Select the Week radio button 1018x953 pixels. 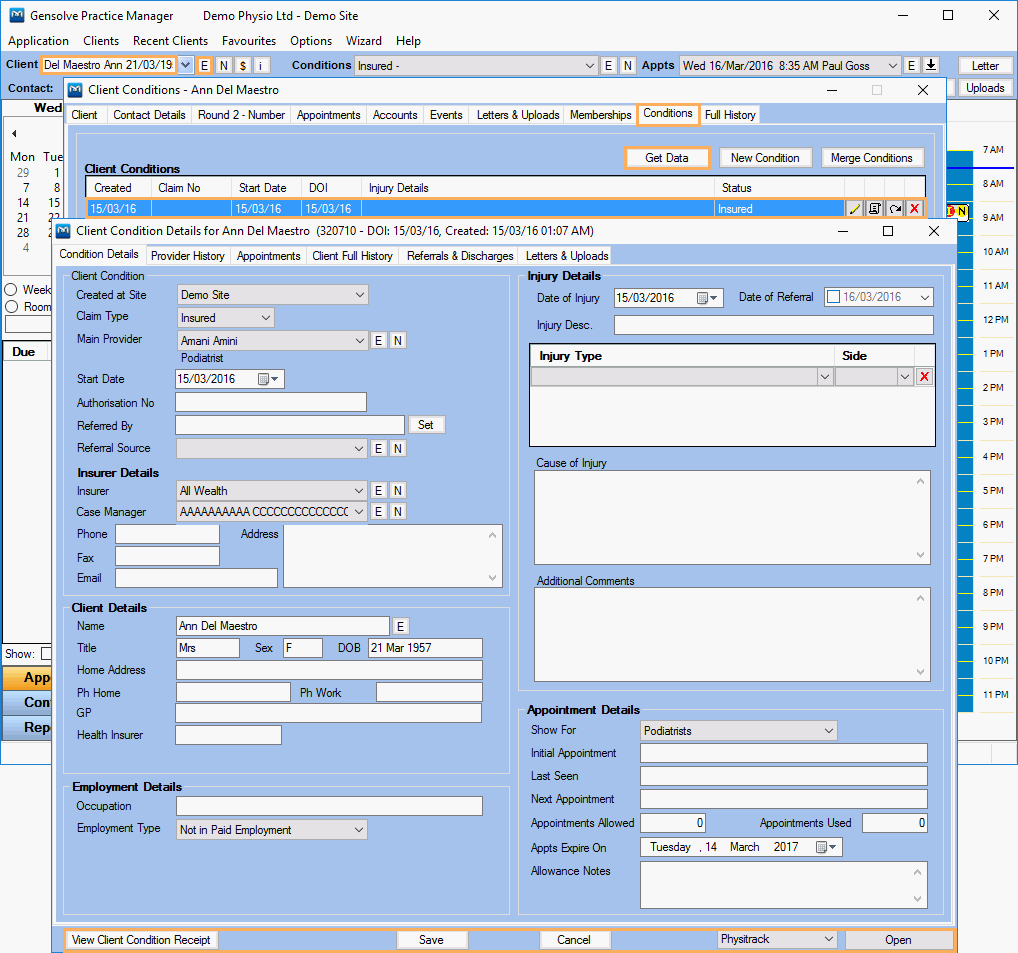[x=11, y=290]
